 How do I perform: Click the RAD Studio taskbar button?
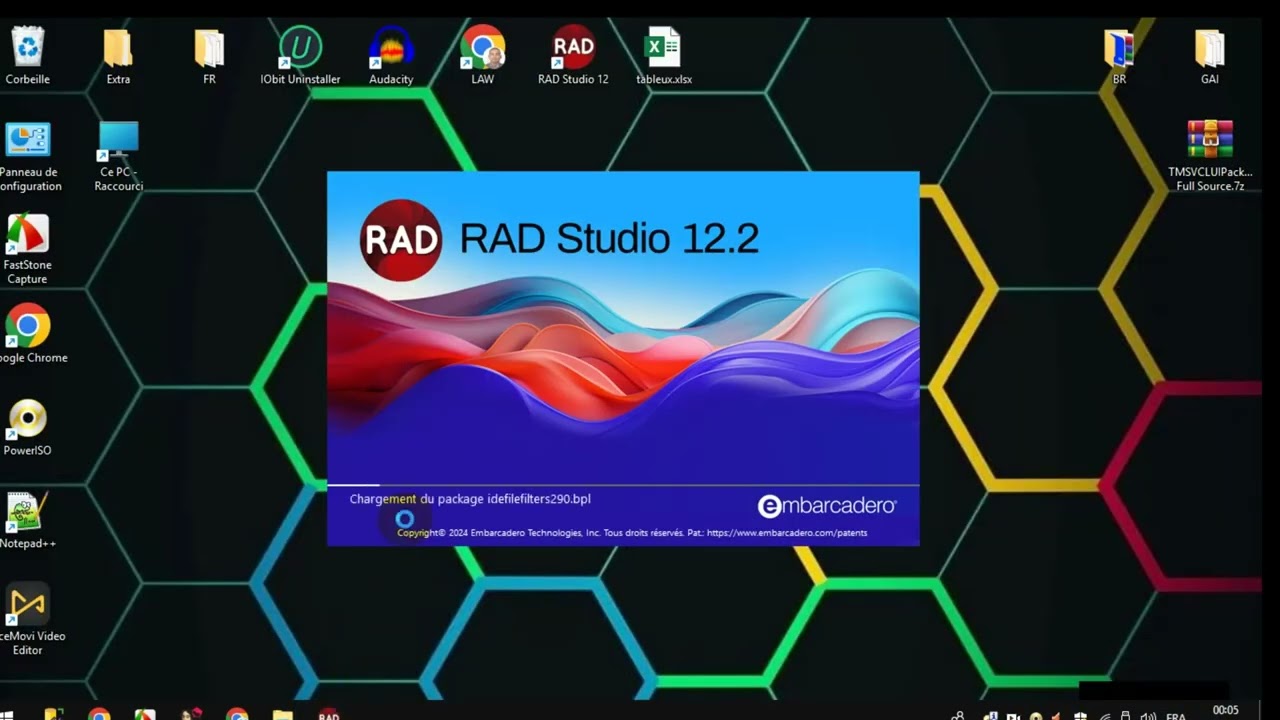pyautogui.click(x=328, y=714)
